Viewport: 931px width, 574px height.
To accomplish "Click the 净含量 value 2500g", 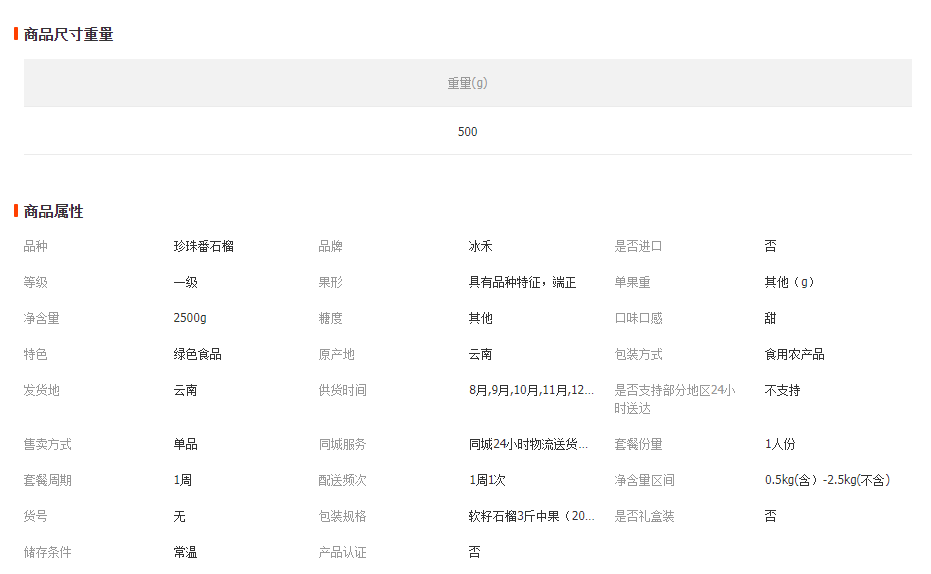I will pyautogui.click(x=190, y=318).
